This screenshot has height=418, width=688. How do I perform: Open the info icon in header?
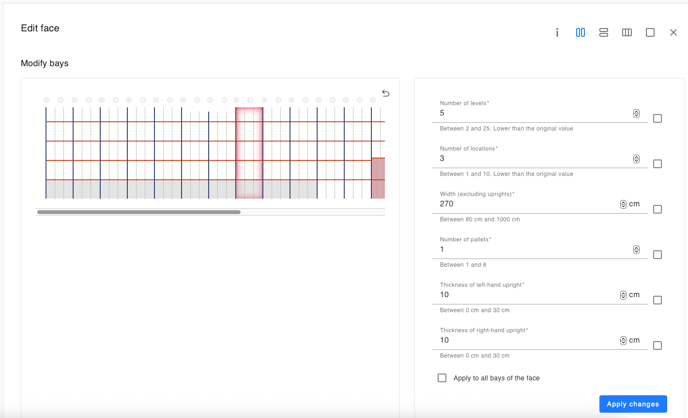(557, 32)
